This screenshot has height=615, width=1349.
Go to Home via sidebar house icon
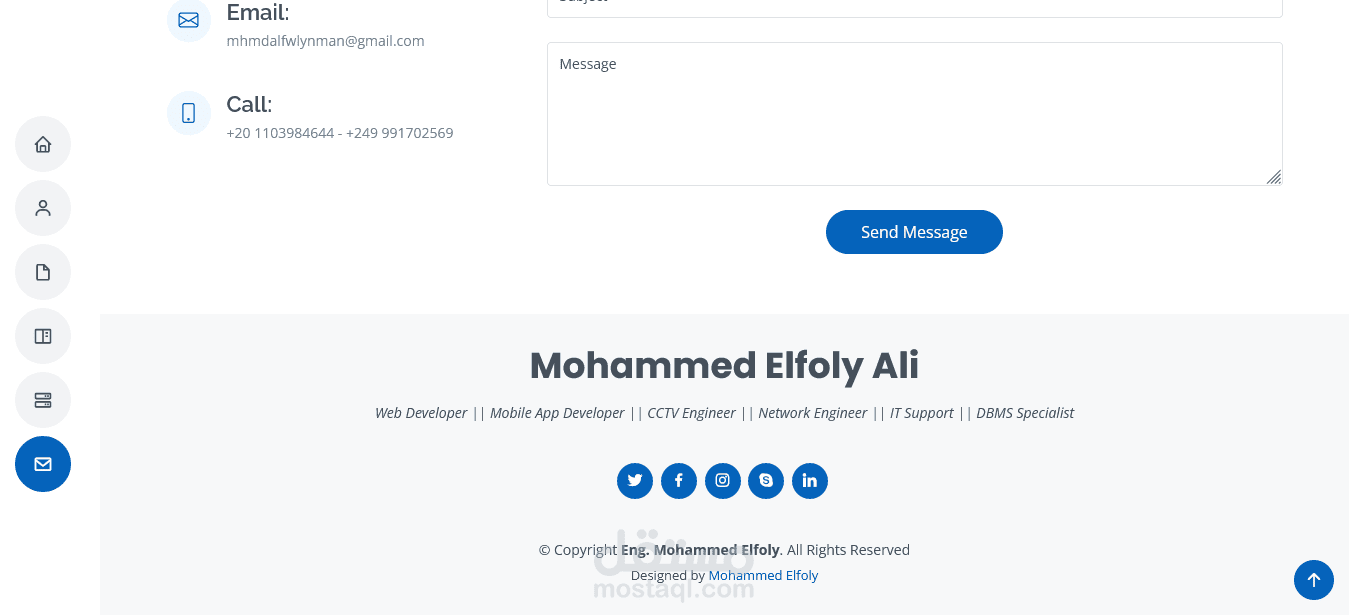(43, 144)
